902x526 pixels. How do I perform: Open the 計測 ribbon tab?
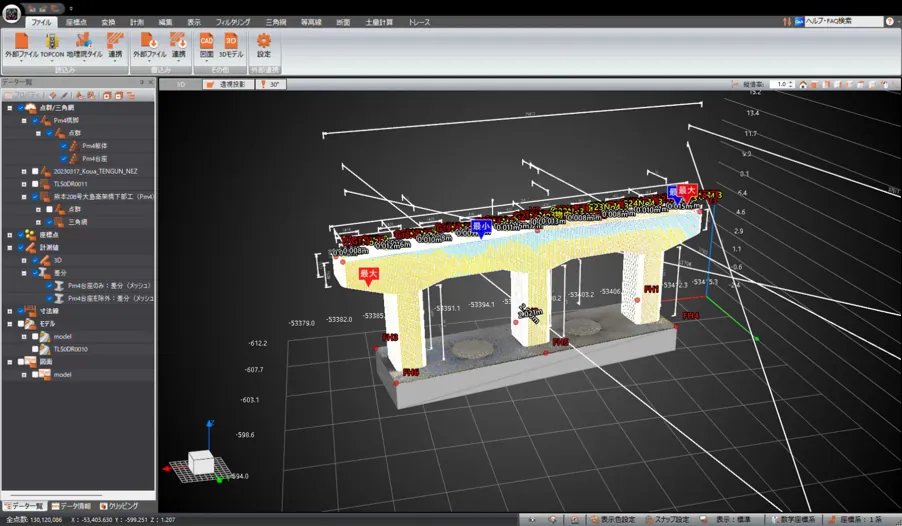(136, 21)
